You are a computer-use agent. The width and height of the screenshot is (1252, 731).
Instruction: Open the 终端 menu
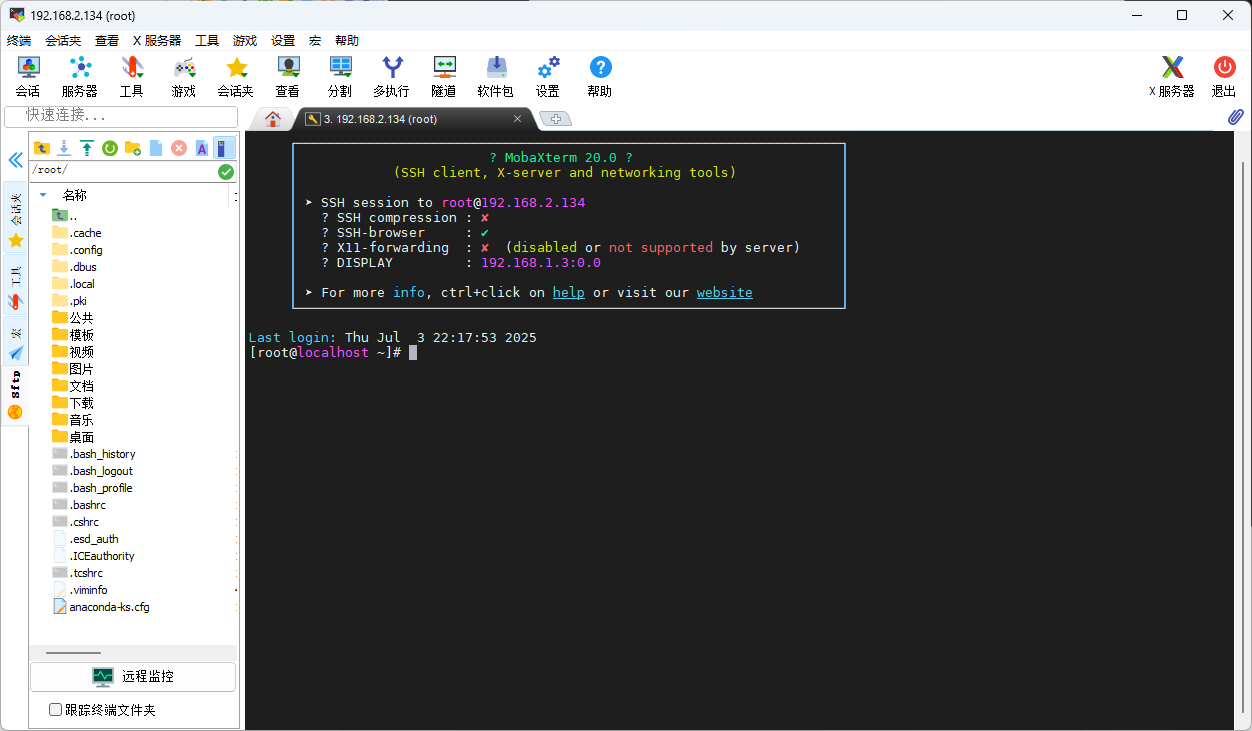[19, 41]
